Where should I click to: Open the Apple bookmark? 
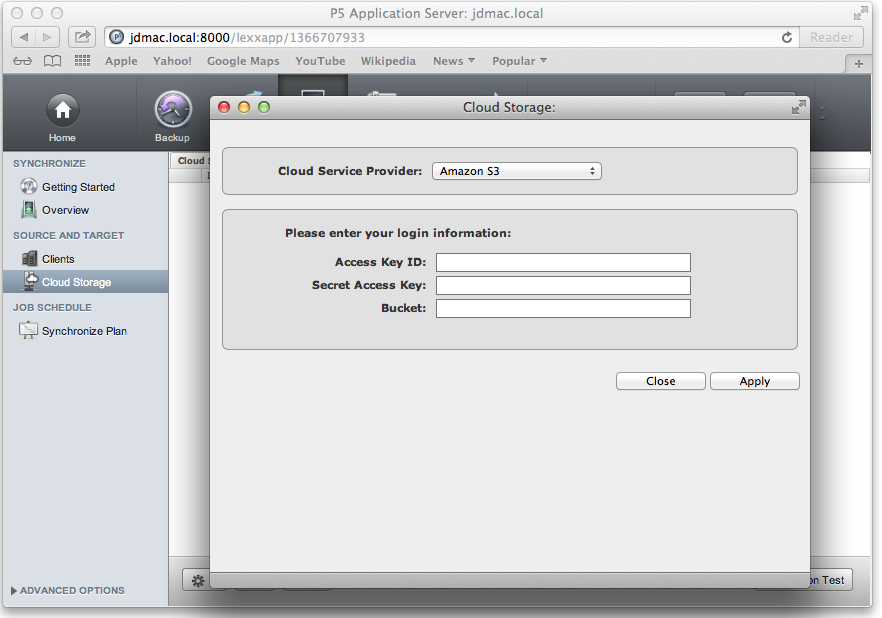(x=121, y=61)
